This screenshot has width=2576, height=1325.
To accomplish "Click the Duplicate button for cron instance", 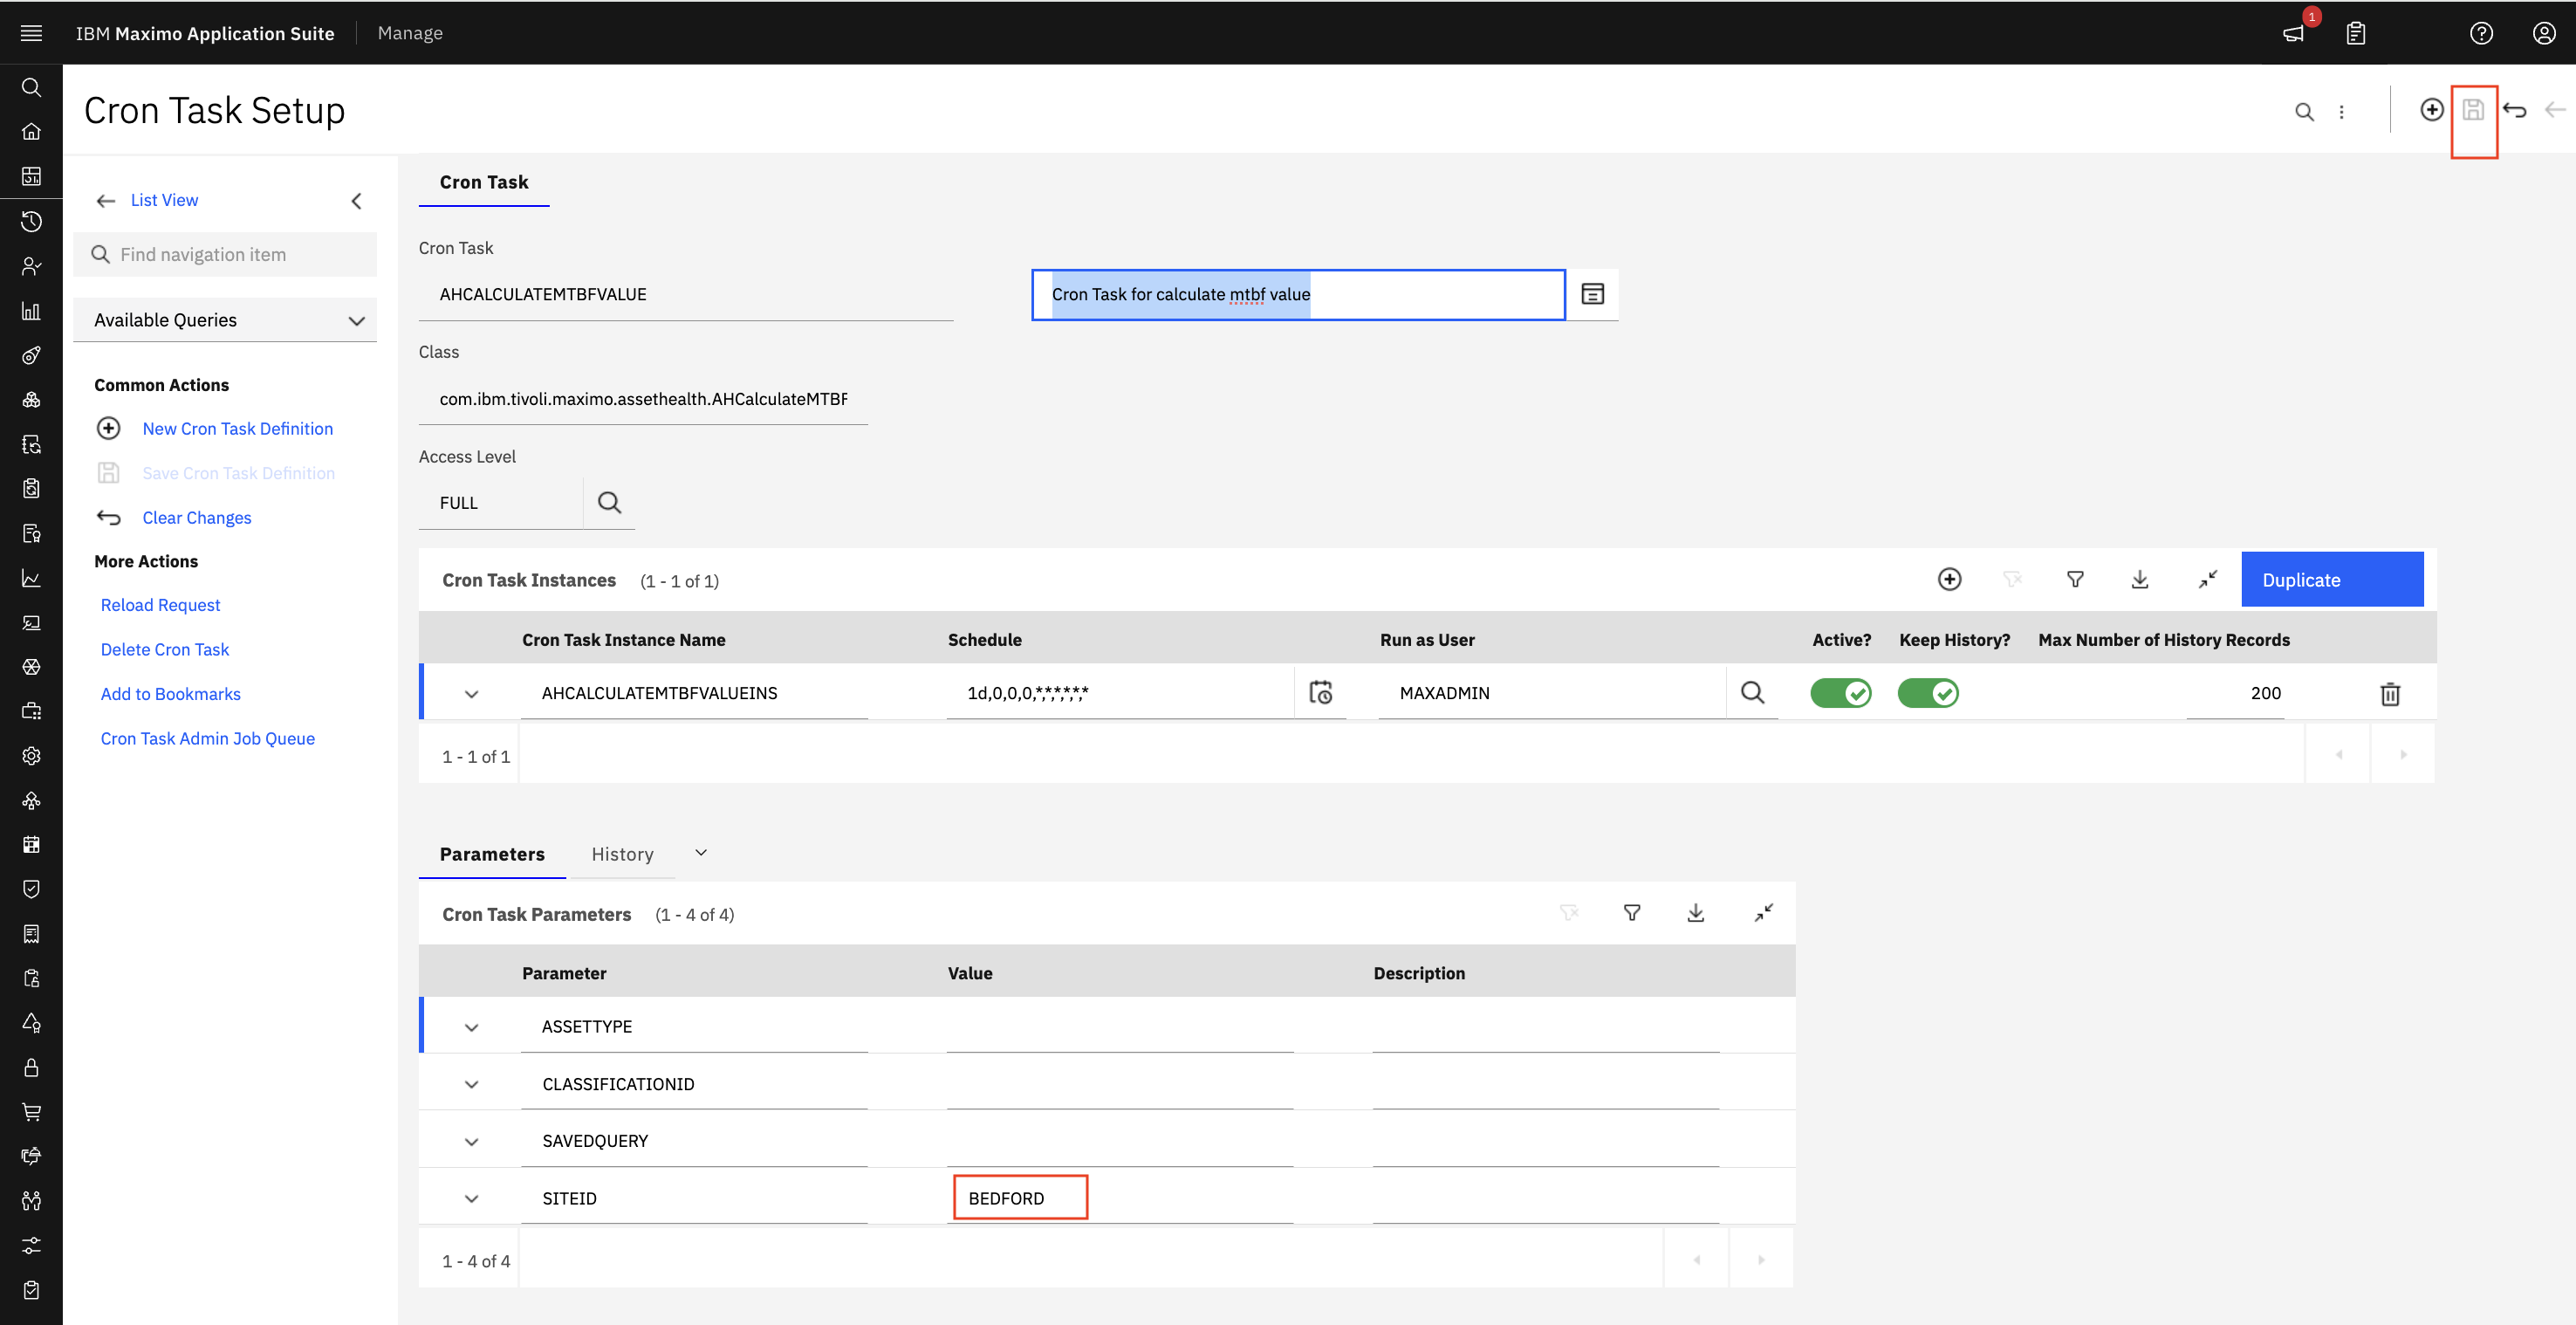I will pyautogui.click(x=2331, y=578).
